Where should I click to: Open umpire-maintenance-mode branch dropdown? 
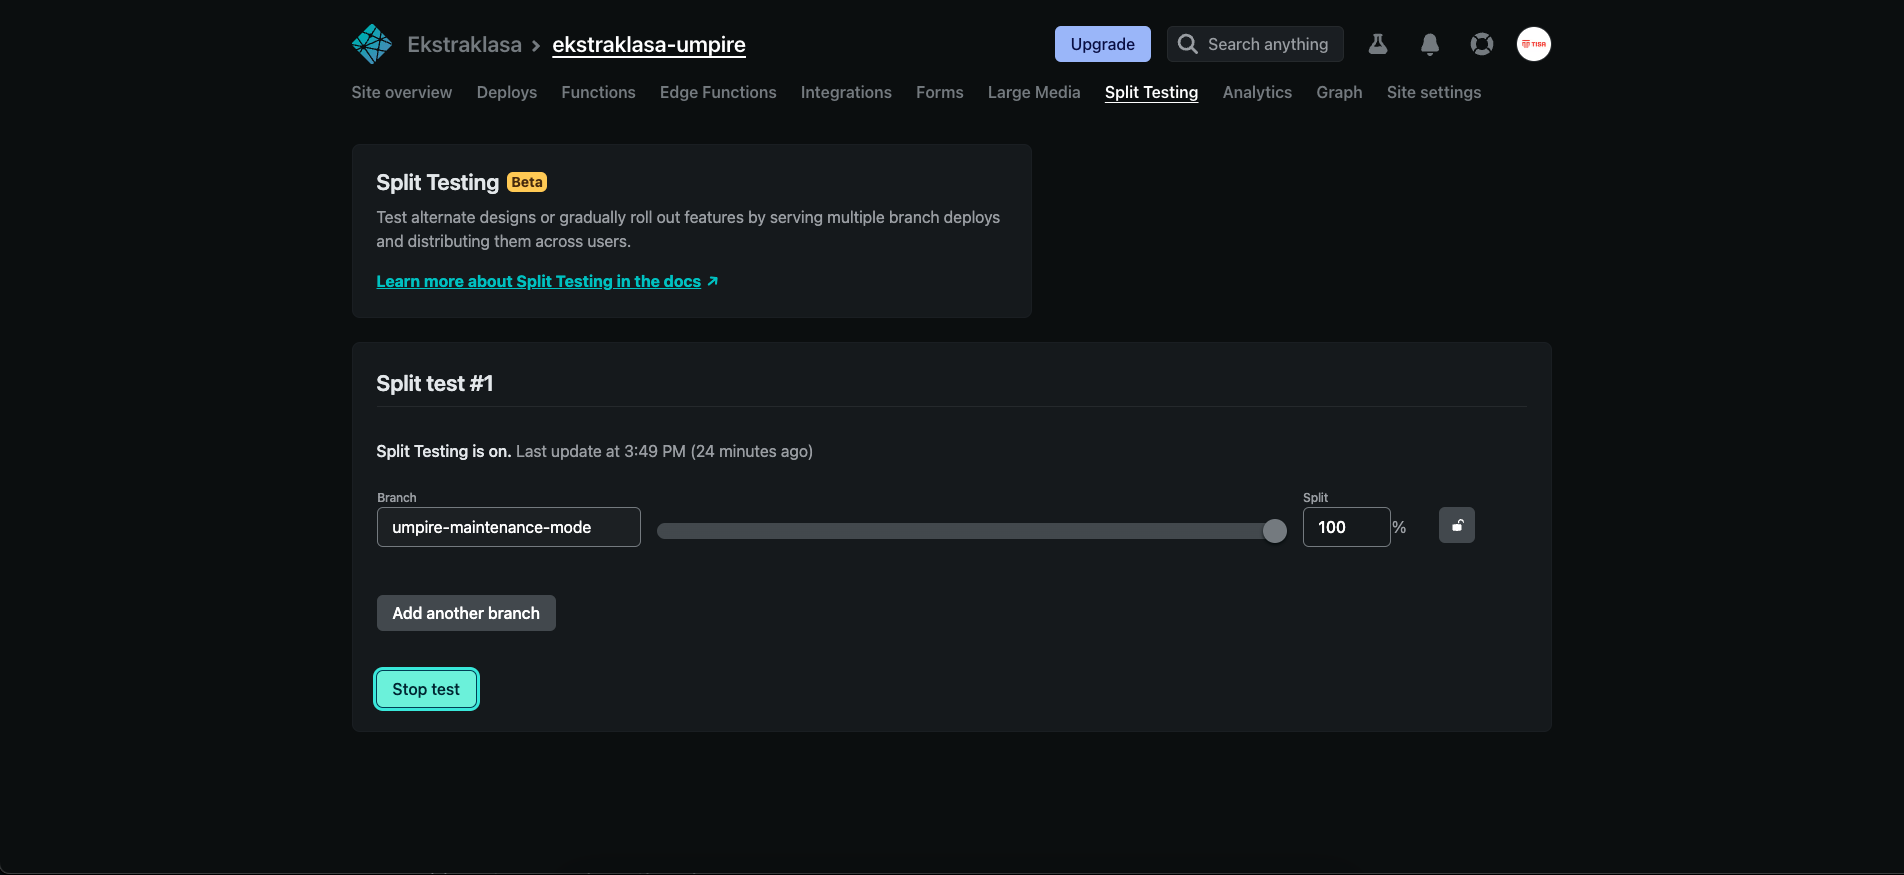point(509,527)
